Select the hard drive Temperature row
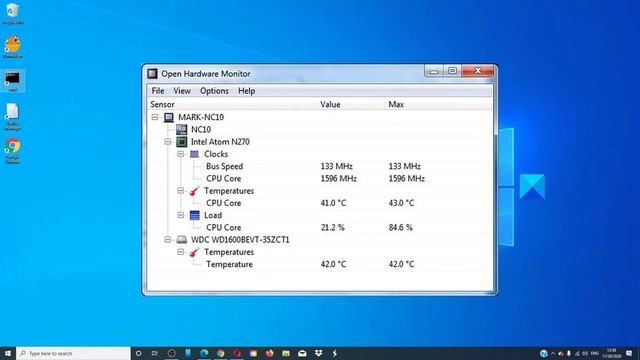The width and height of the screenshot is (640, 360). pos(320,264)
